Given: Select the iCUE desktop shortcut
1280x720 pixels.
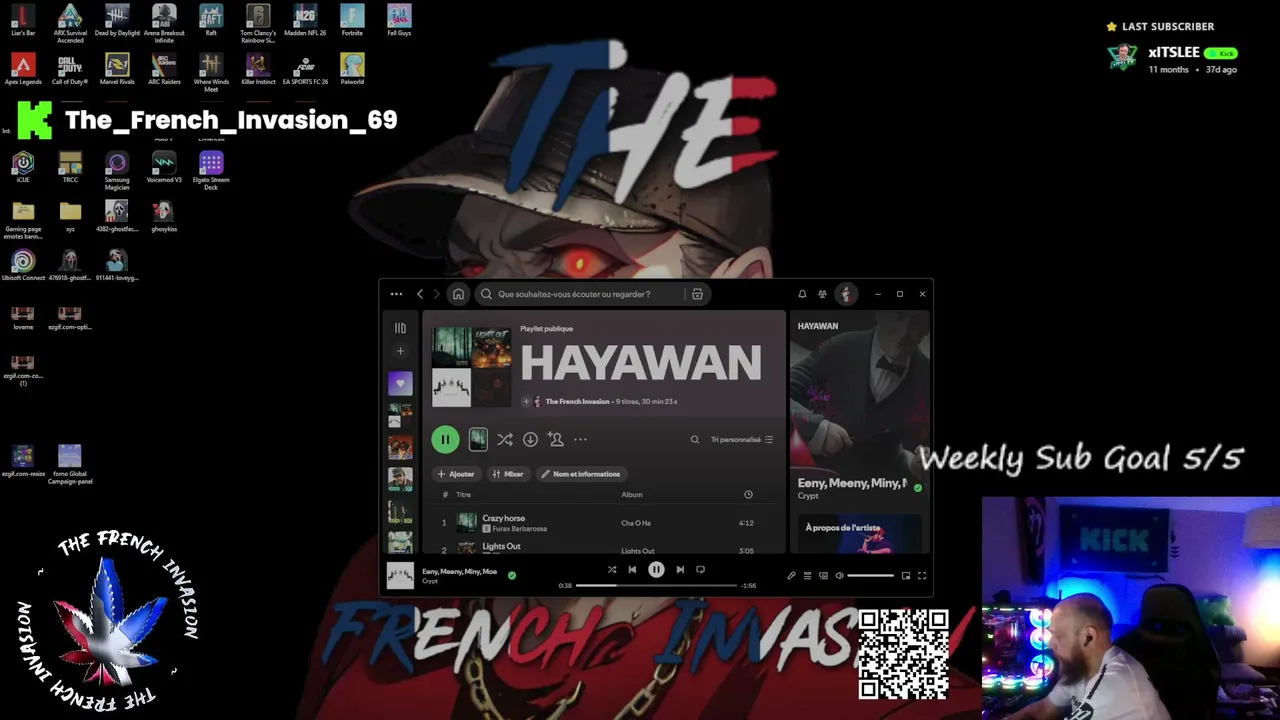Looking at the screenshot, I should click(23, 167).
